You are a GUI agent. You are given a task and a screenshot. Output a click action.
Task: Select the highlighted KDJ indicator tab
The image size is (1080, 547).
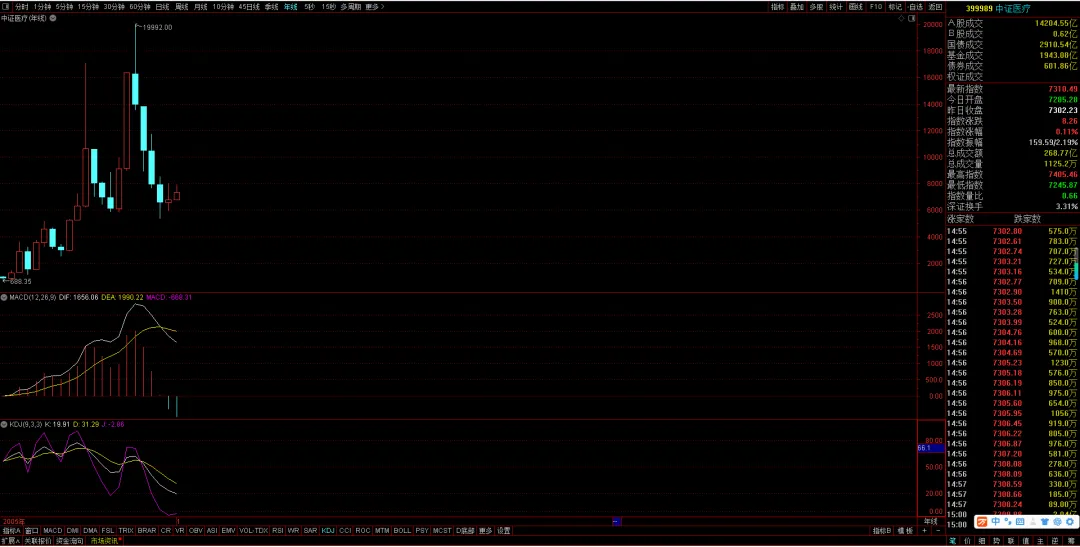328,530
